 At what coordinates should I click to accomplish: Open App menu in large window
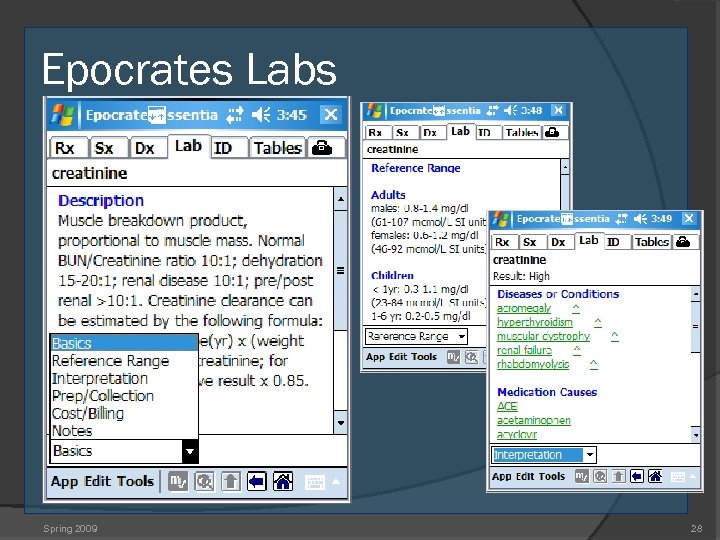64,481
